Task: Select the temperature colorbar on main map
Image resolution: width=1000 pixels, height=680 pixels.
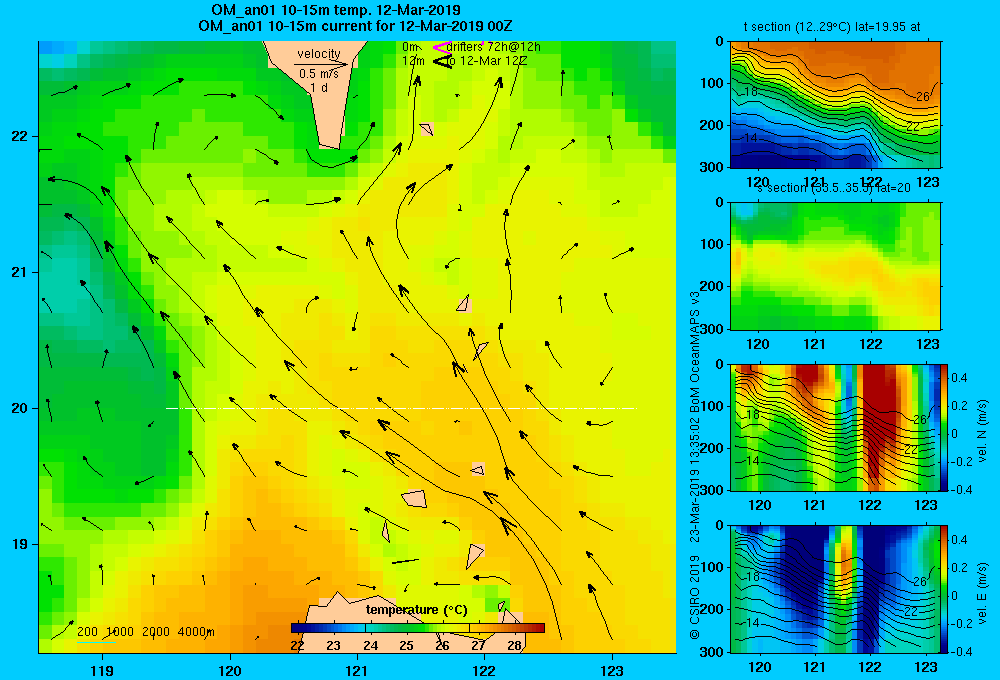Action: click(x=418, y=628)
